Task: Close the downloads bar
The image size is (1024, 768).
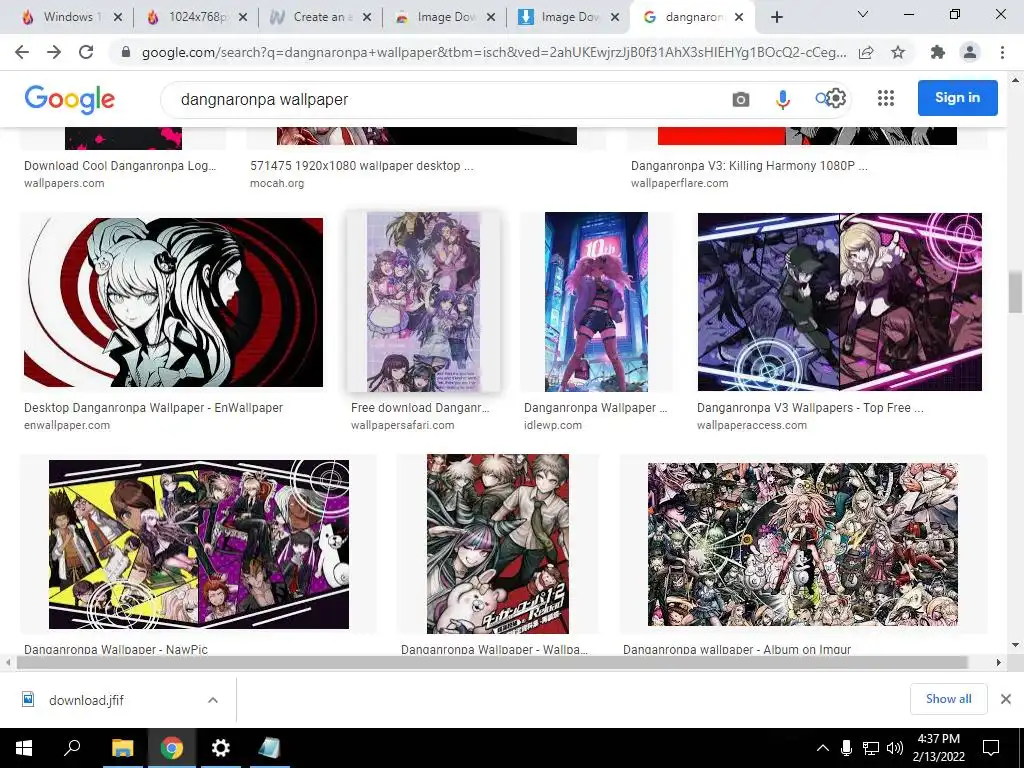Action: coord(1006,699)
